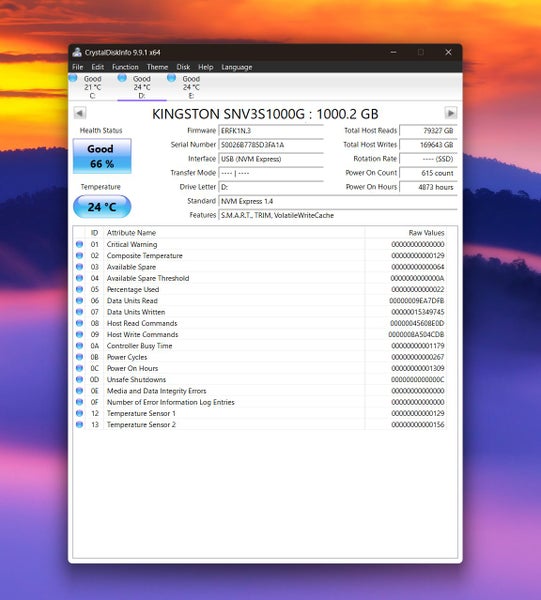Click the Firmware value field
The width and height of the screenshot is (541, 600).
271,130
